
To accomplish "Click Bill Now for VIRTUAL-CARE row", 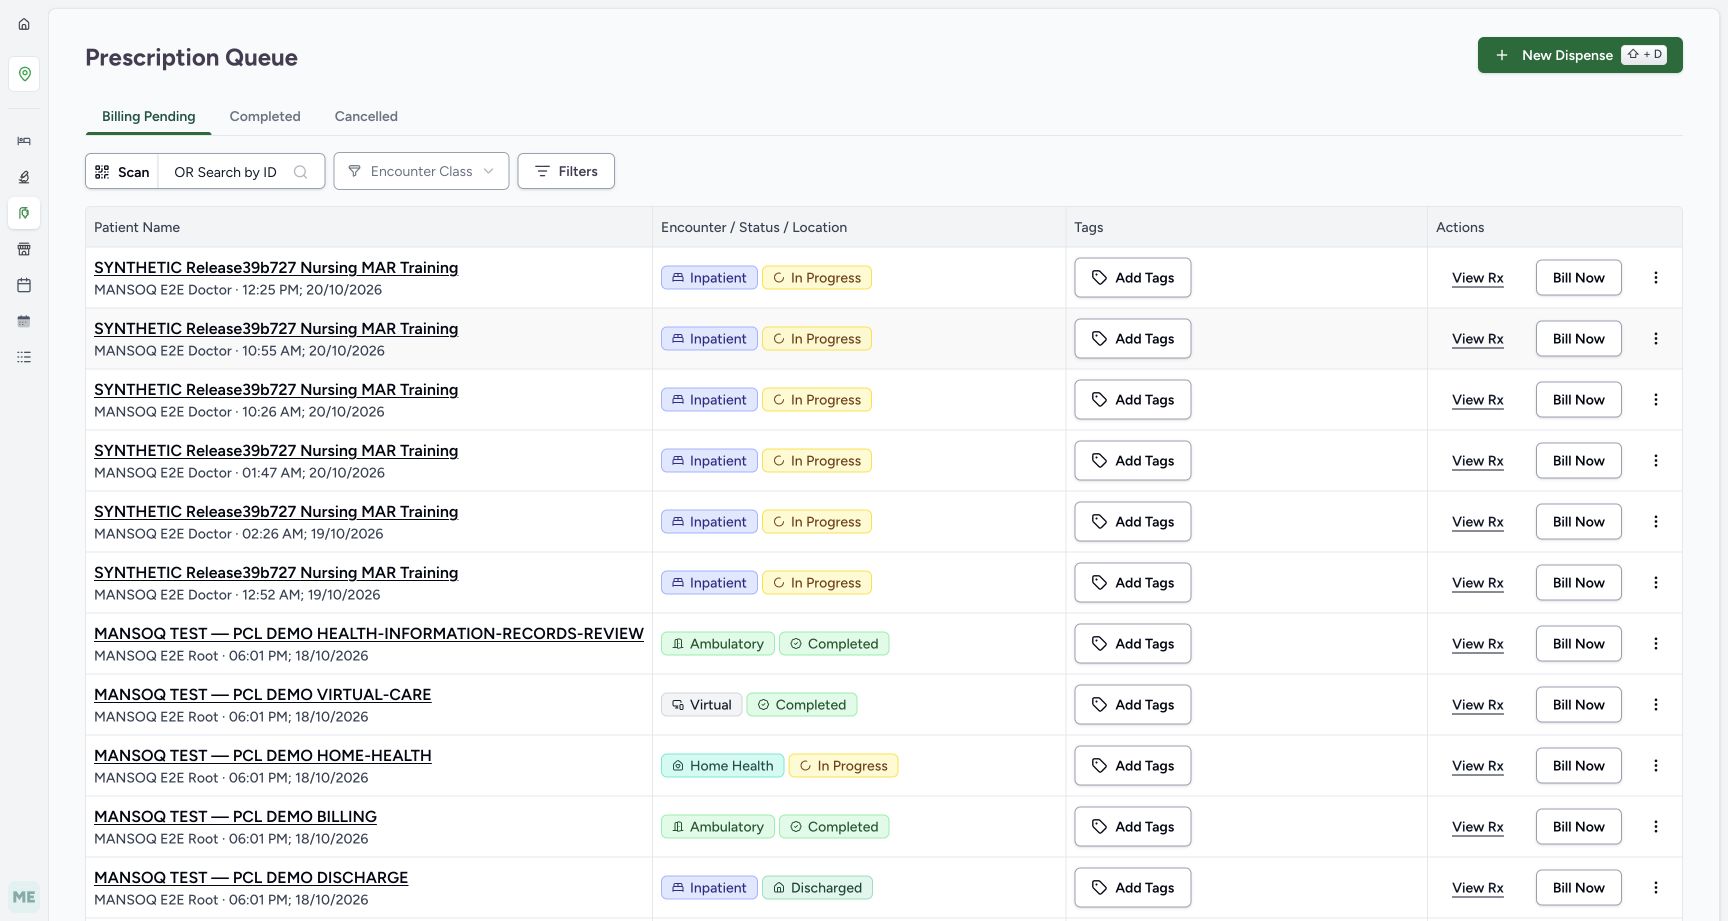I will (1578, 705).
